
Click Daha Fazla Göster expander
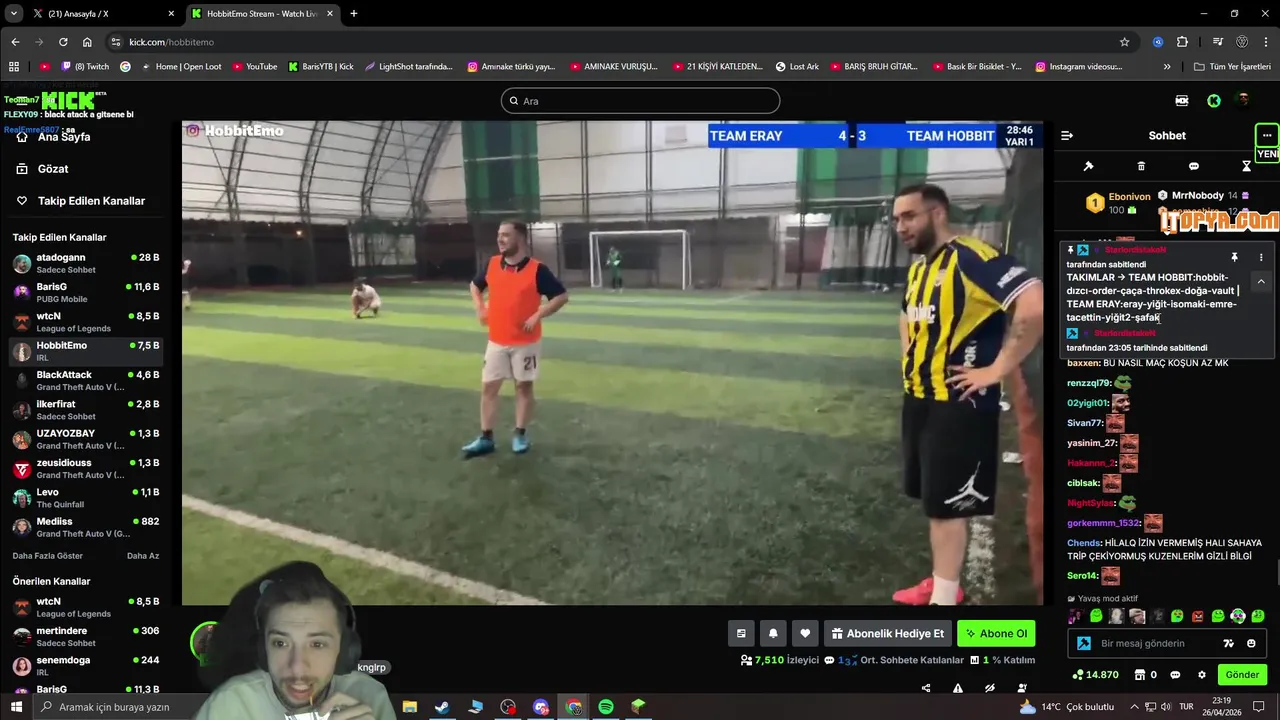48,556
